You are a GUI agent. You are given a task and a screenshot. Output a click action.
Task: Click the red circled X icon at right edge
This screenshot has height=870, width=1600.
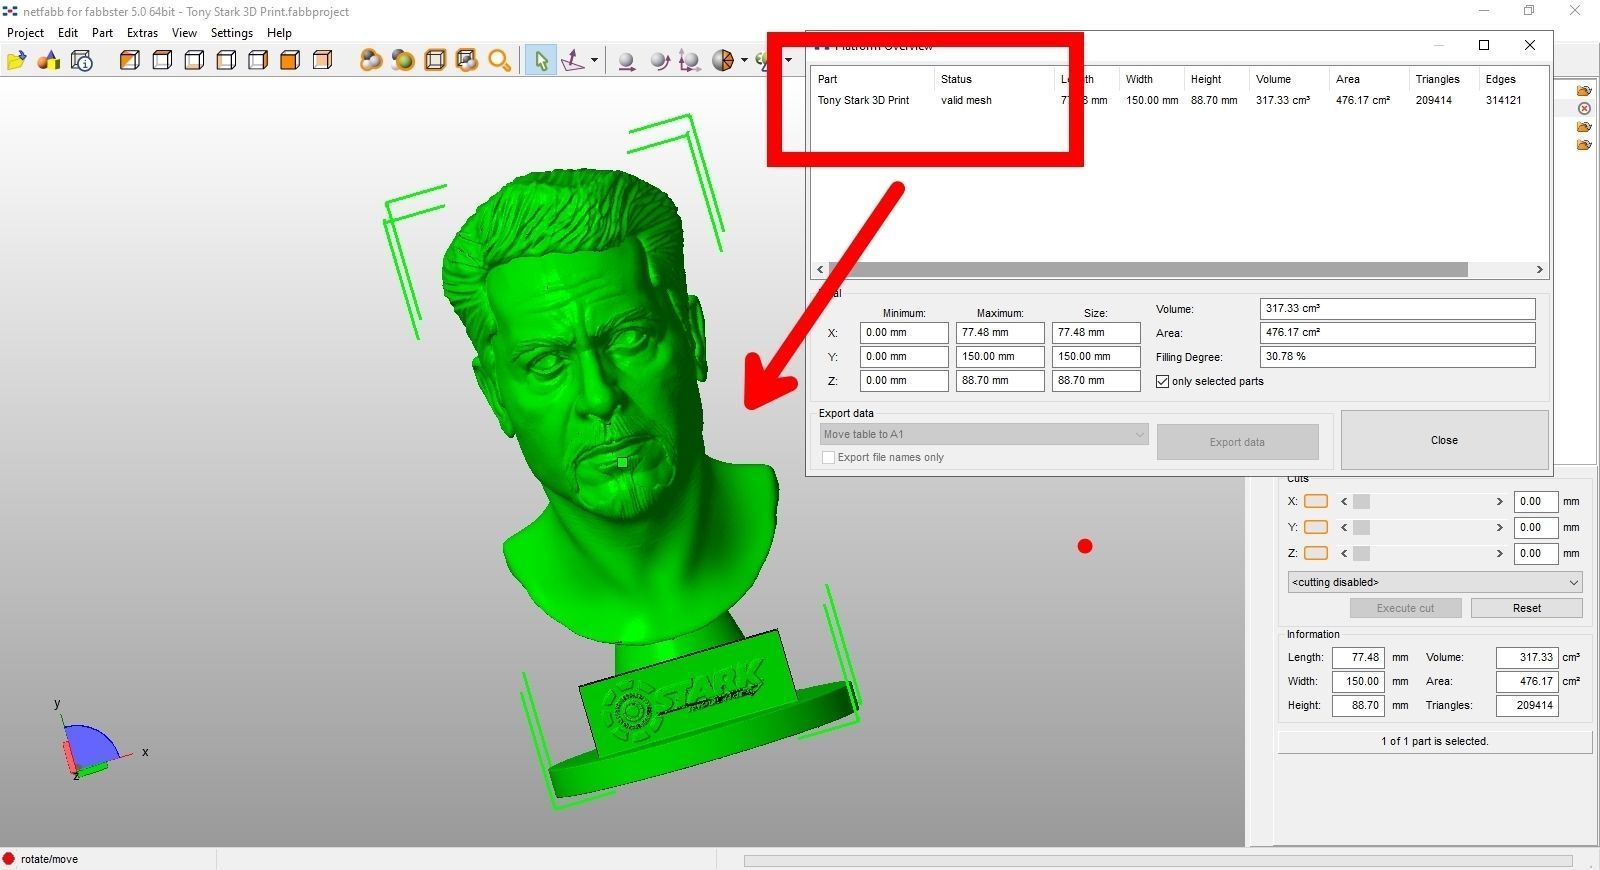coord(1584,108)
